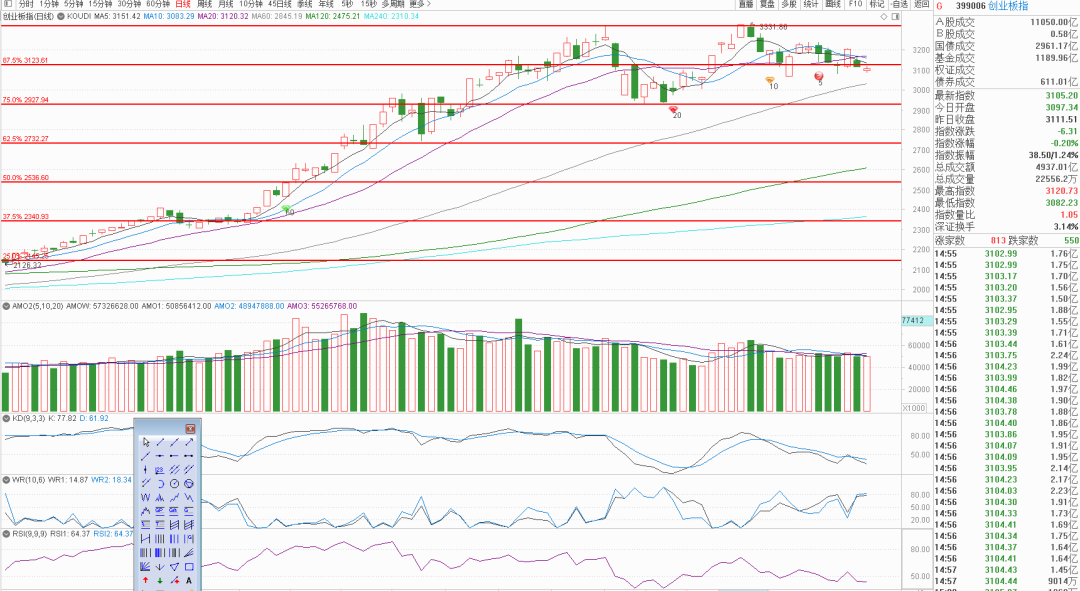The image size is (1080, 591).
Task: Switch chart to 15分钟 period
Action: [101, 4]
